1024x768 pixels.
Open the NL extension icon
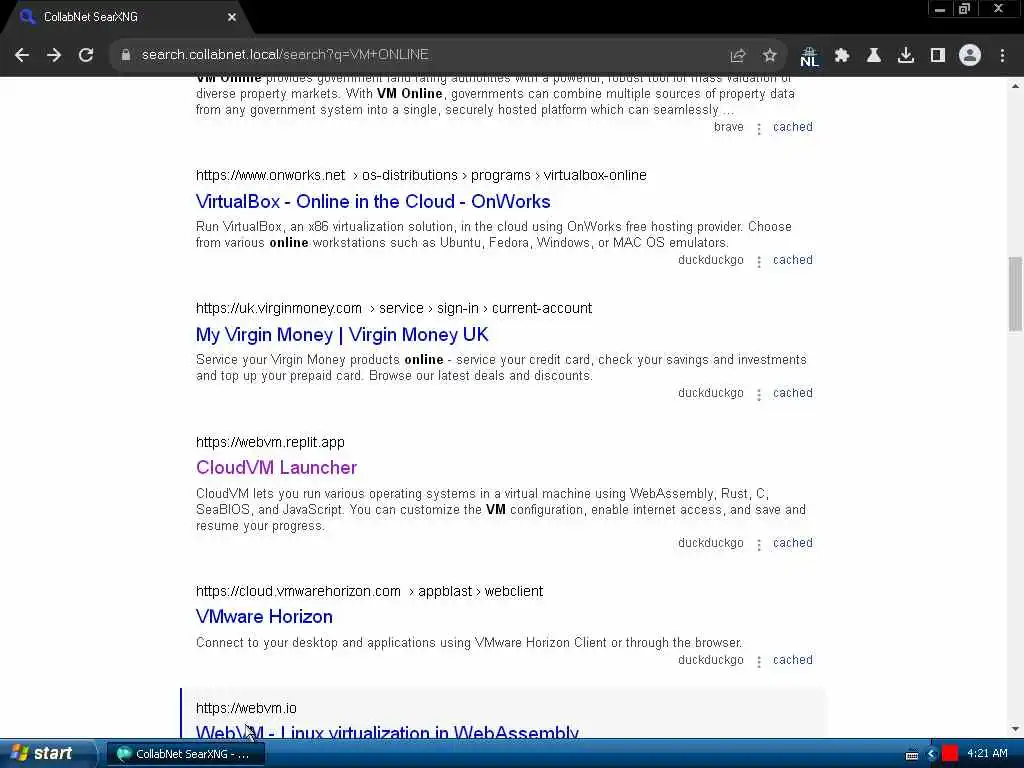pos(809,56)
